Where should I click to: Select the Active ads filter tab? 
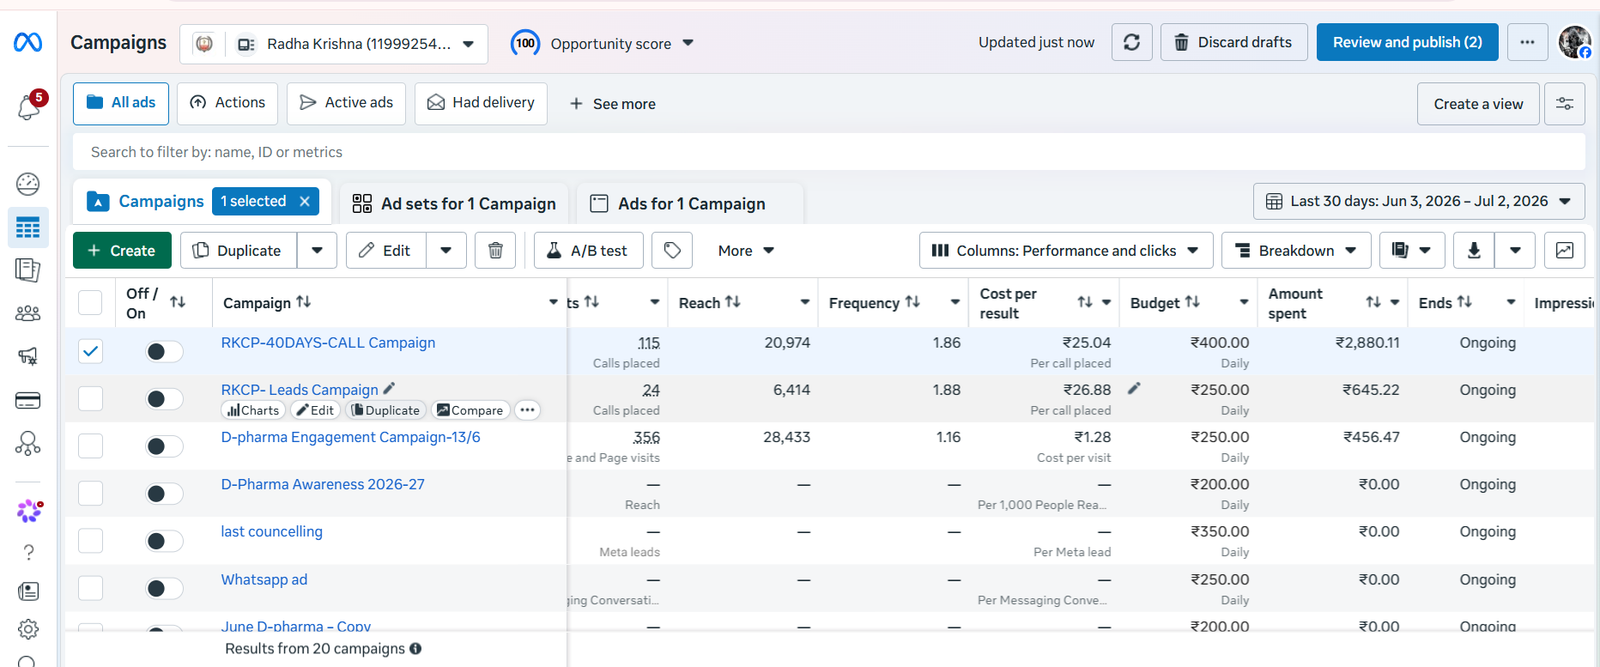coord(346,103)
